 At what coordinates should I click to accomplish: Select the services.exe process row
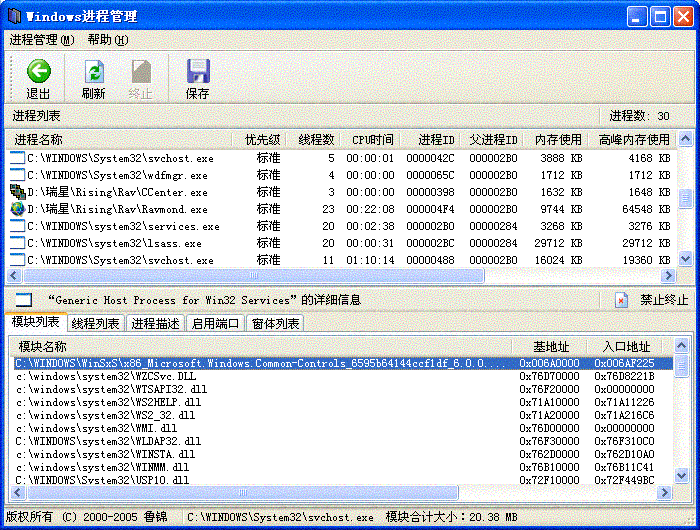341,226
